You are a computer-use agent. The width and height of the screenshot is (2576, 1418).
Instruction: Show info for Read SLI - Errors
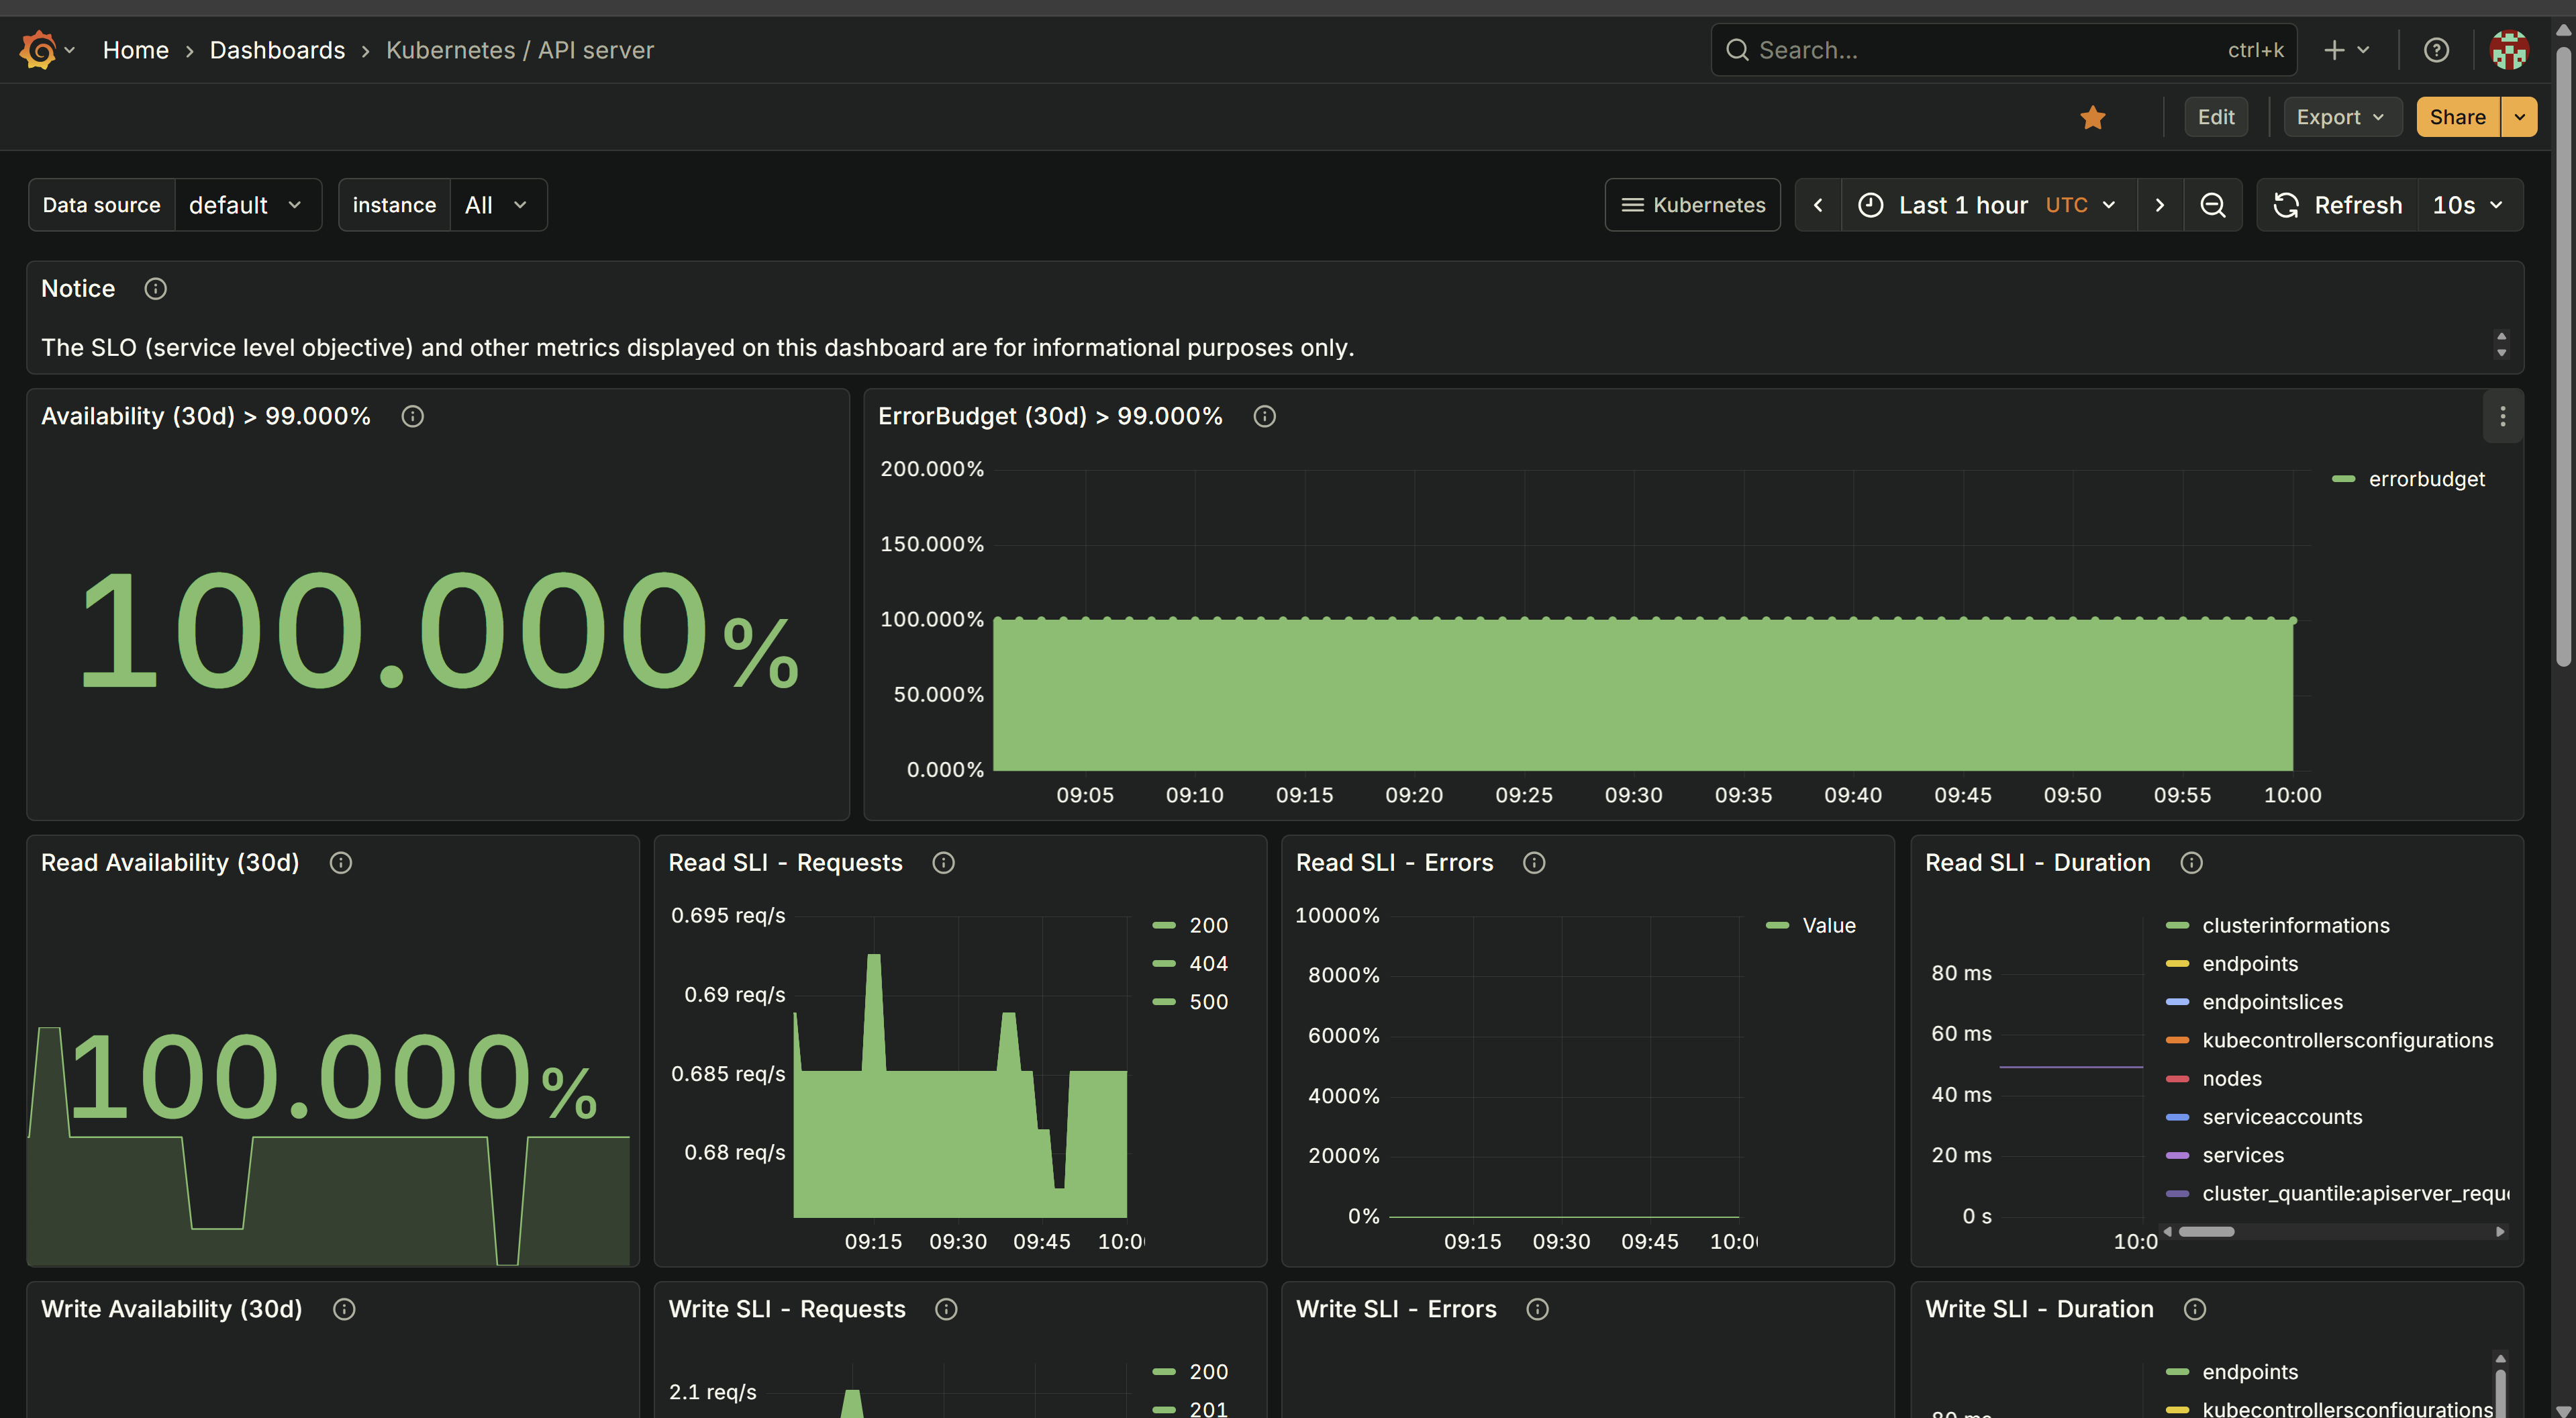(x=1534, y=863)
